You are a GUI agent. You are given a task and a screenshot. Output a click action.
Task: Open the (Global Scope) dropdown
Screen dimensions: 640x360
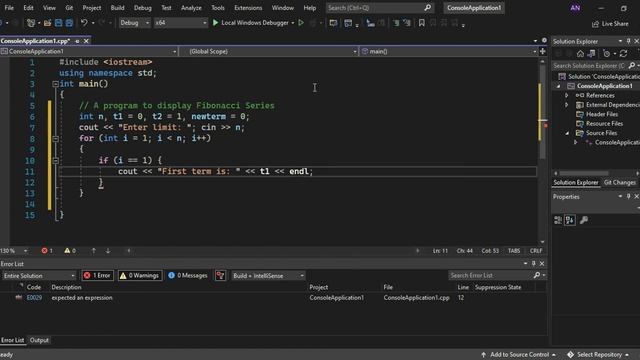pyautogui.click(x=269, y=51)
